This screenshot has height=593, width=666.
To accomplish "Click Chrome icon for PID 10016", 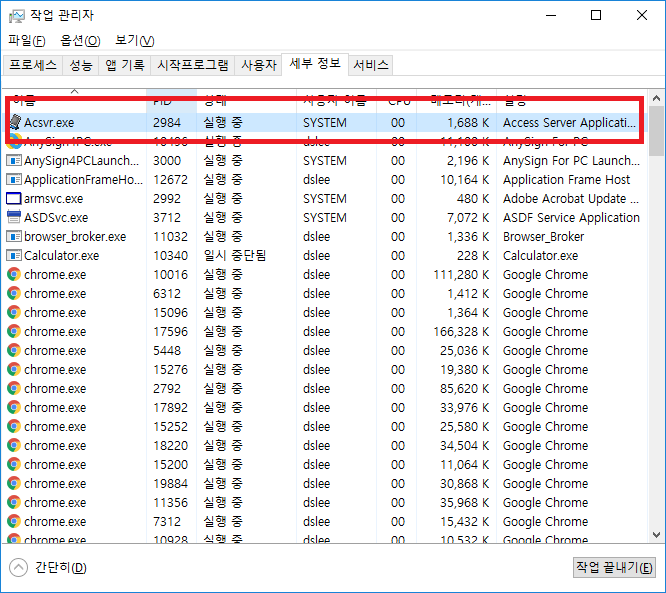I will coord(14,274).
